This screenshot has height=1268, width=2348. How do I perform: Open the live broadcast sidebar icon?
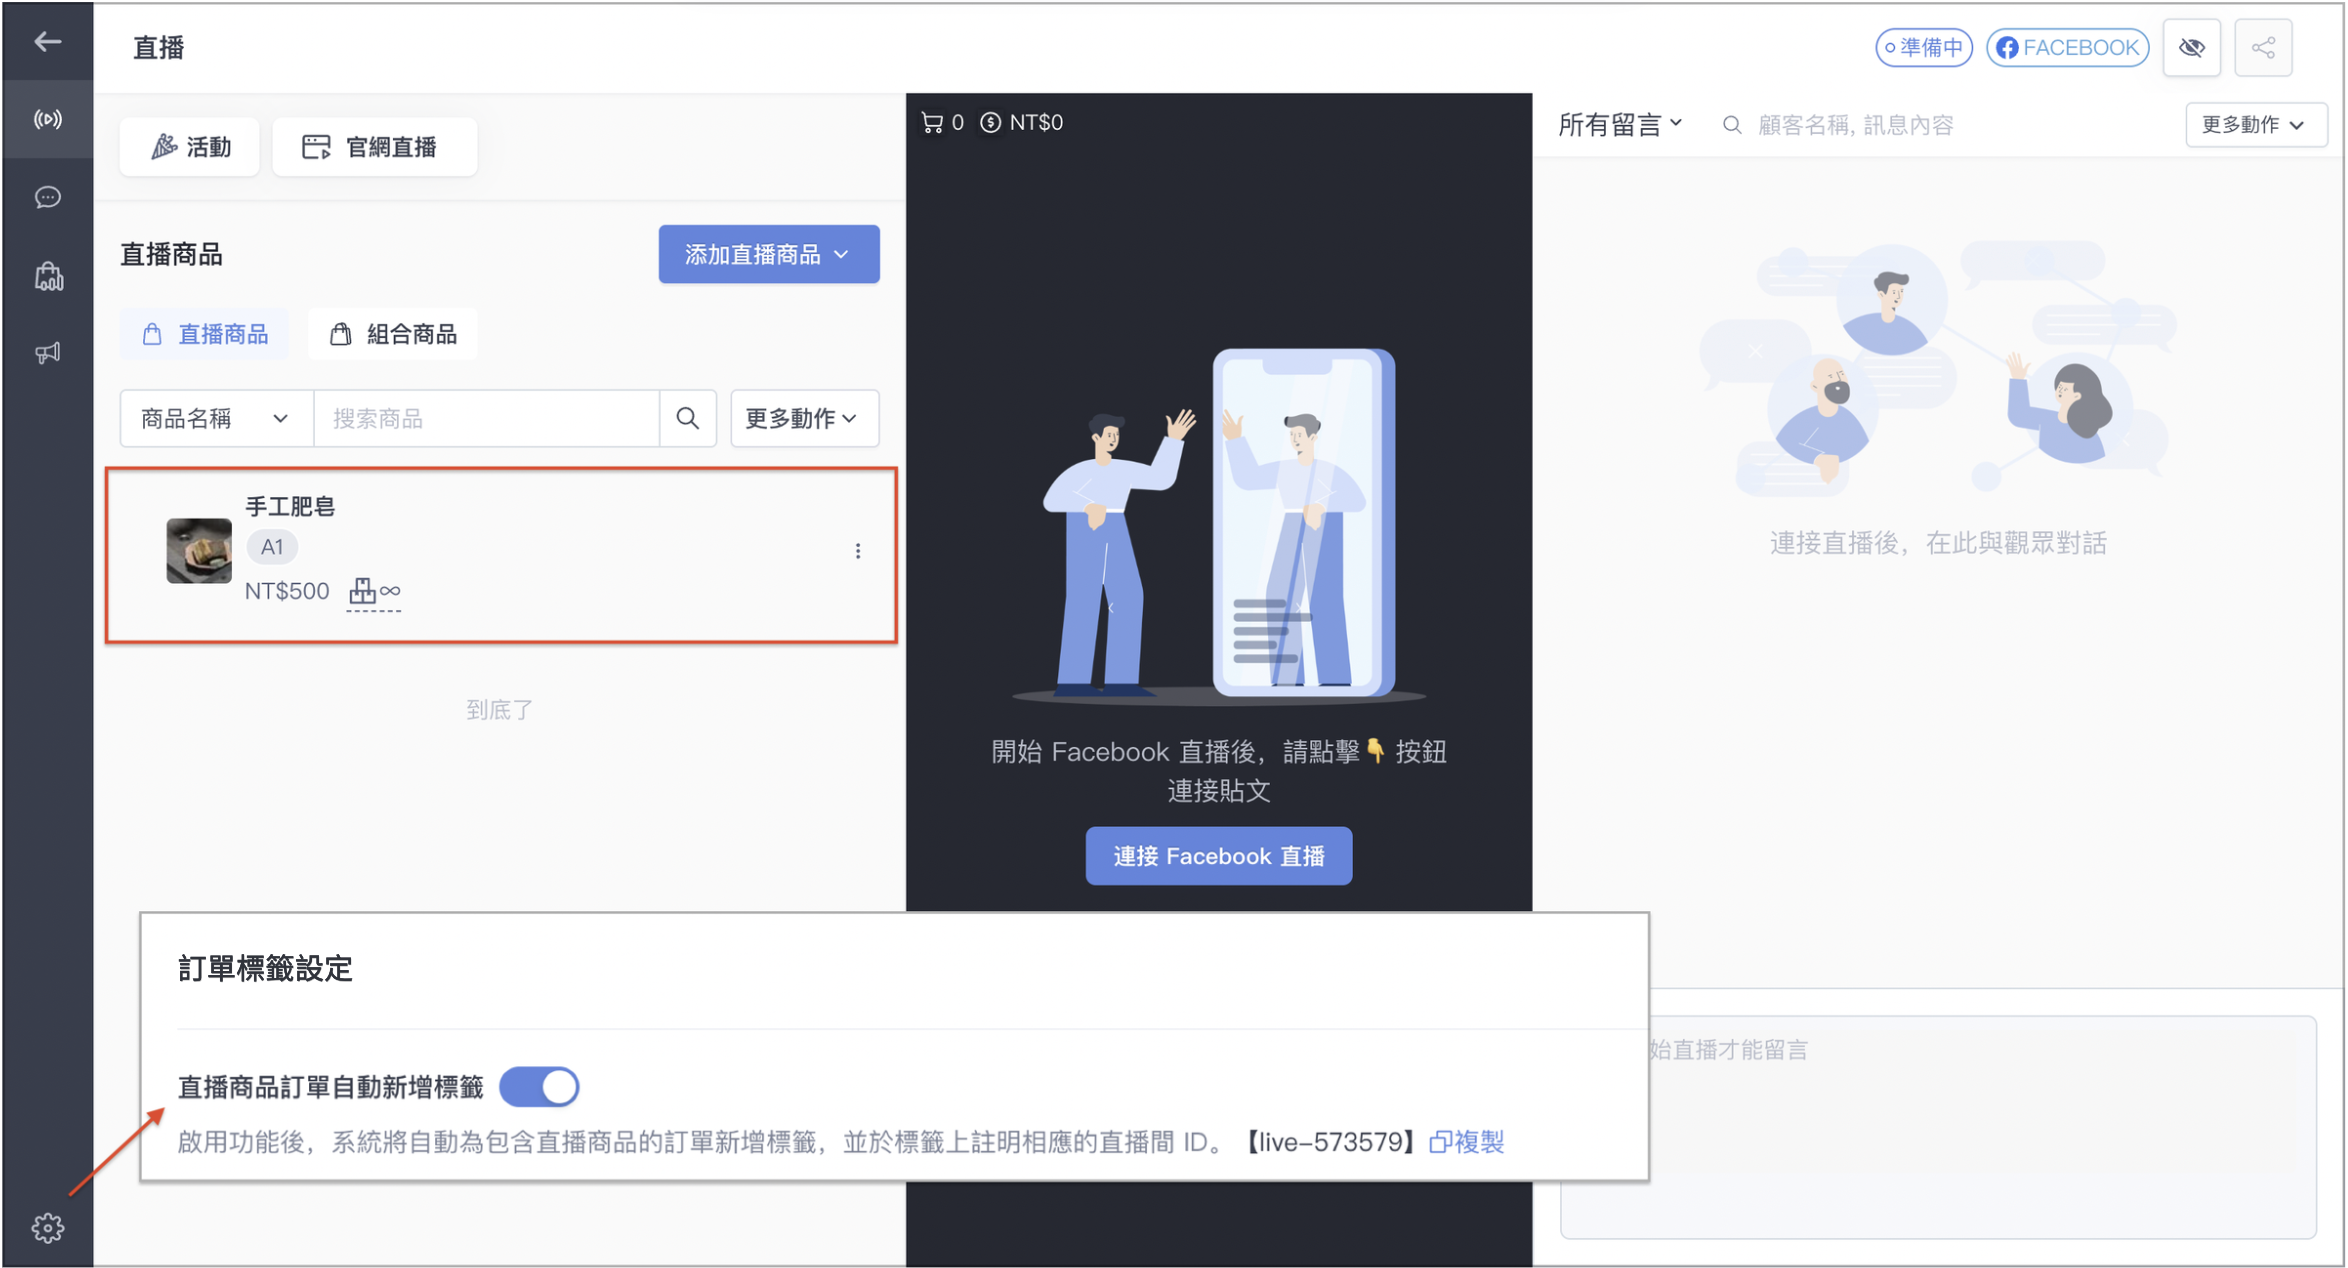coord(47,120)
